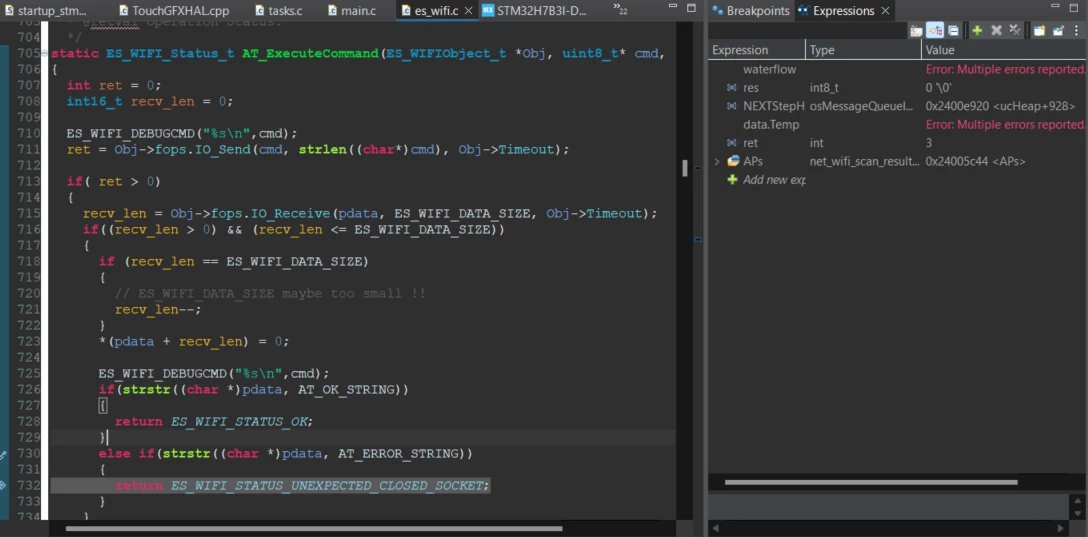
Task: Select the data.Temp expression row
Action: (x=898, y=125)
